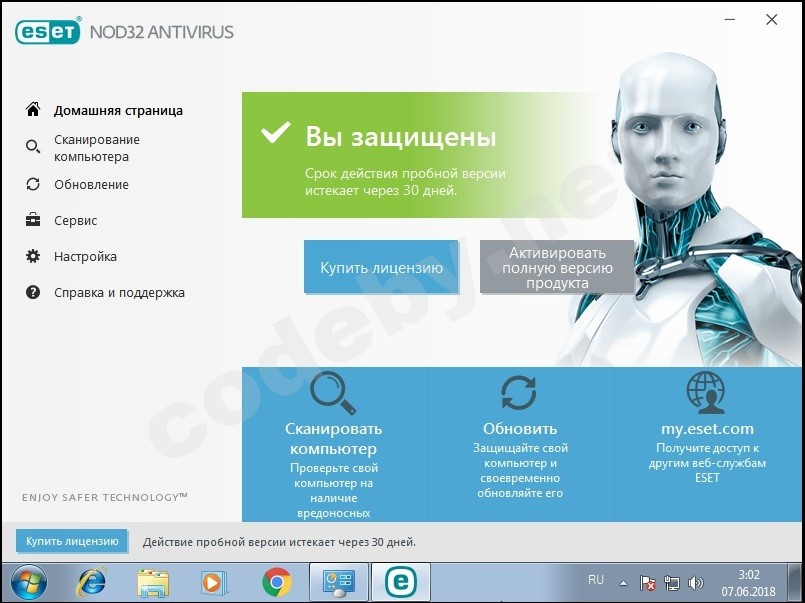Click the Сканировать компьютер tile title
Screen dimensions: 805x603
334,438
